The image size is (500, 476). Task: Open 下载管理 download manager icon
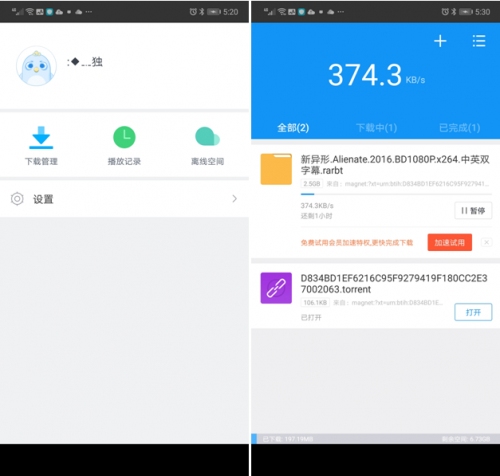(41, 137)
